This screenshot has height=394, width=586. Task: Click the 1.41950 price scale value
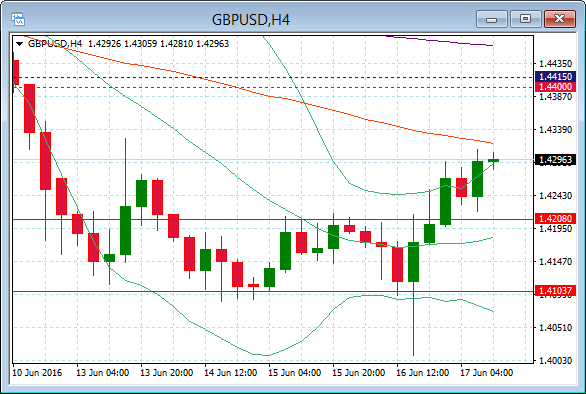(555, 228)
